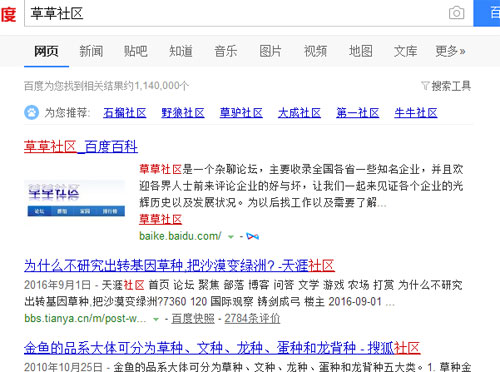Open recommended link 野狼社区
The height and width of the screenshot is (372, 500).
[x=183, y=113]
